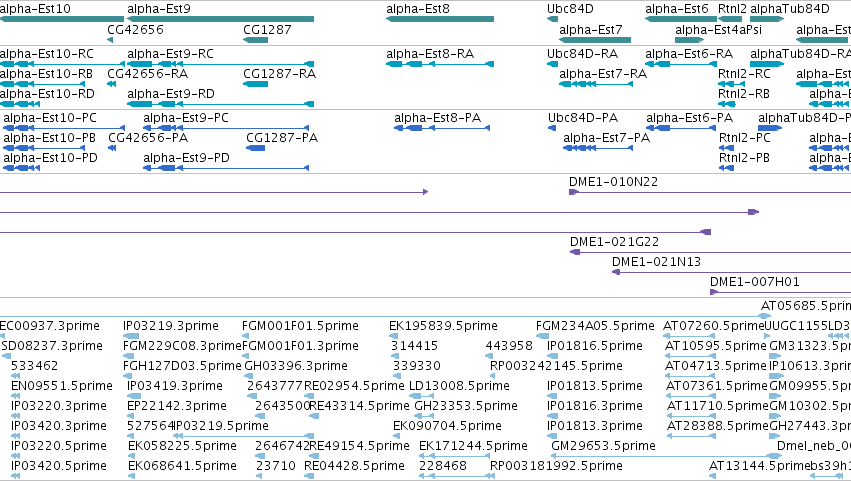Image resolution: width=851 pixels, height=481 pixels.
Task: Select the Rtnl2 gene label
Action: click(x=732, y=9)
